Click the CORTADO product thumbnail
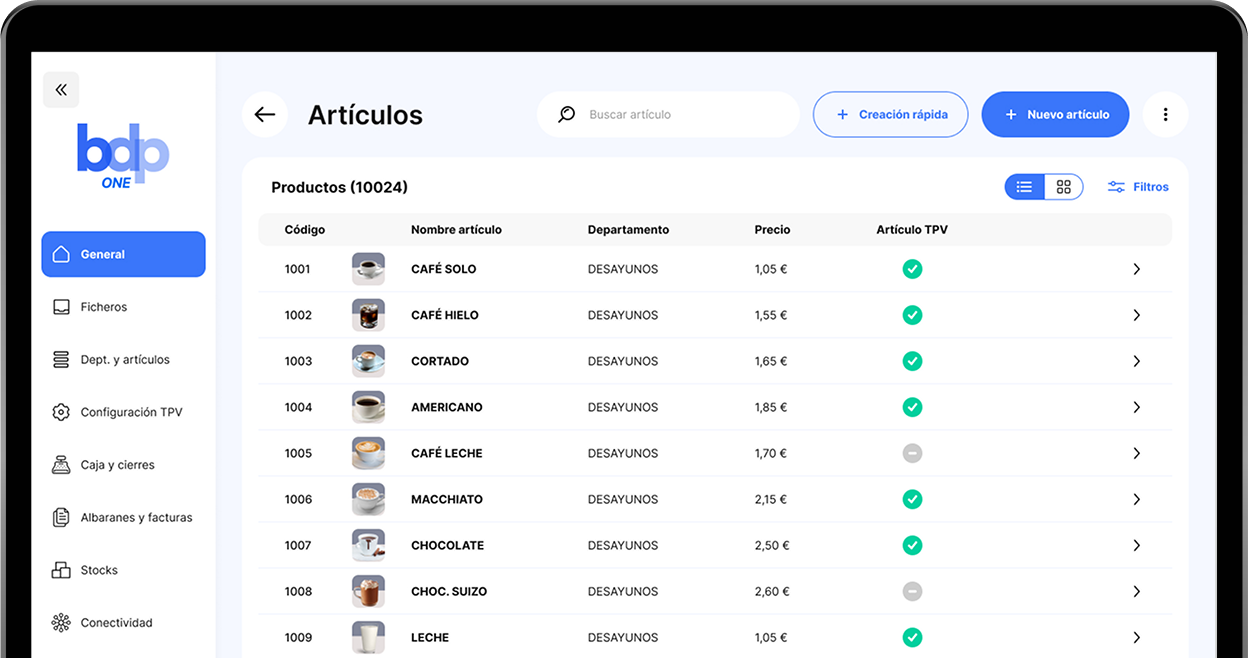The height and width of the screenshot is (658, 1248). (368, 361)
